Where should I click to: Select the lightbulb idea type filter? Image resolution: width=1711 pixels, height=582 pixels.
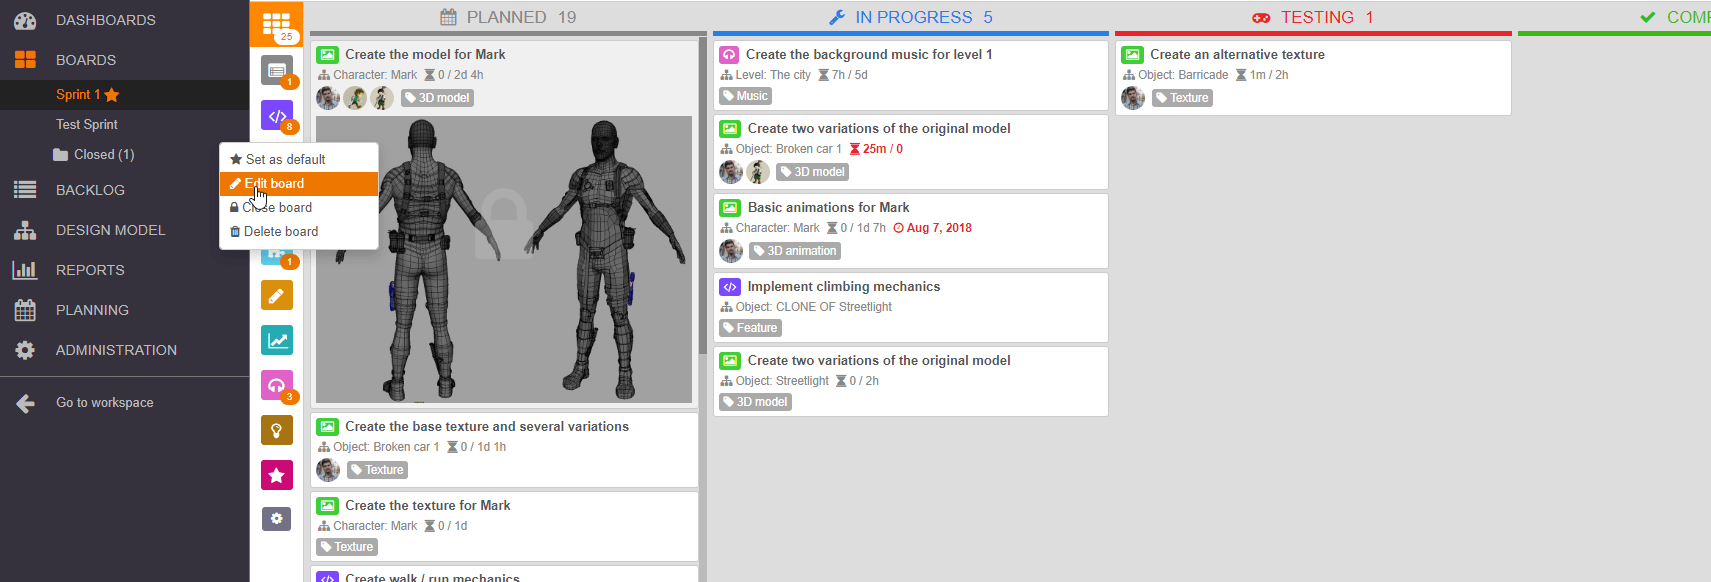click(x=276, y=430)
